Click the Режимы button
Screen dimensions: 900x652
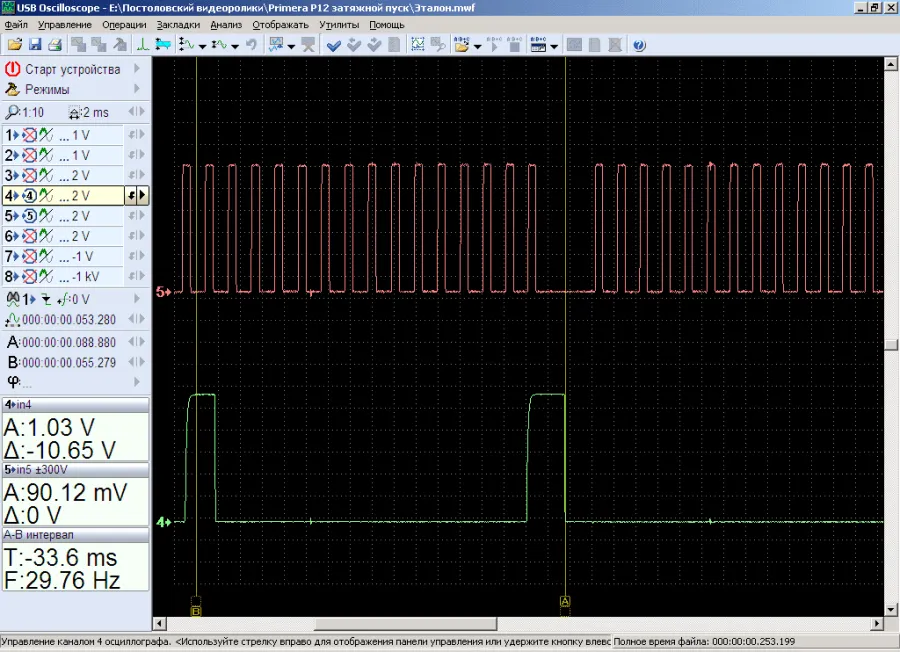[x=47, y=90]
